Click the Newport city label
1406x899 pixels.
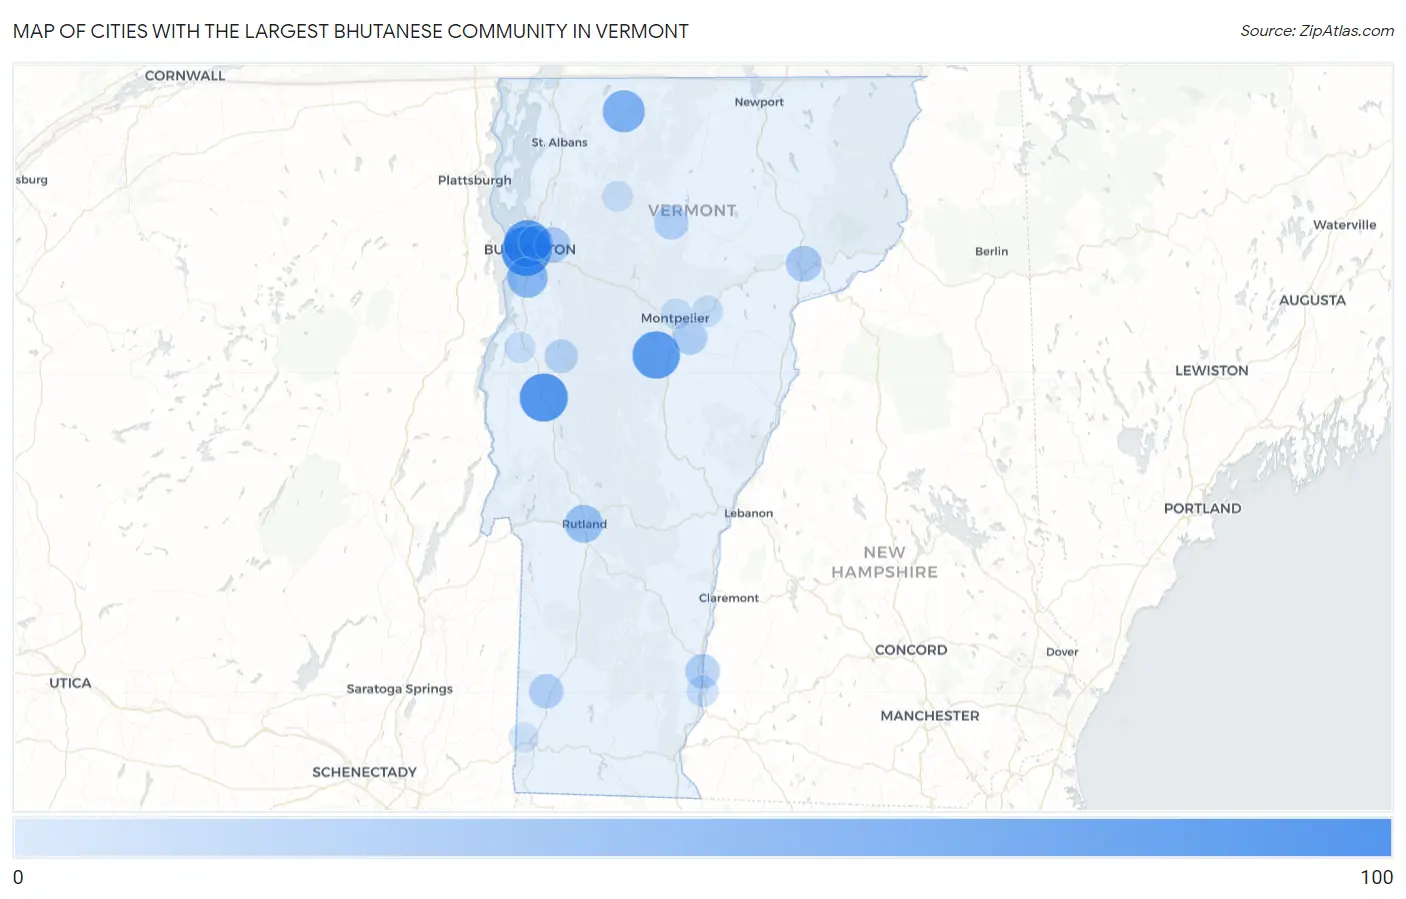point(759,102)
